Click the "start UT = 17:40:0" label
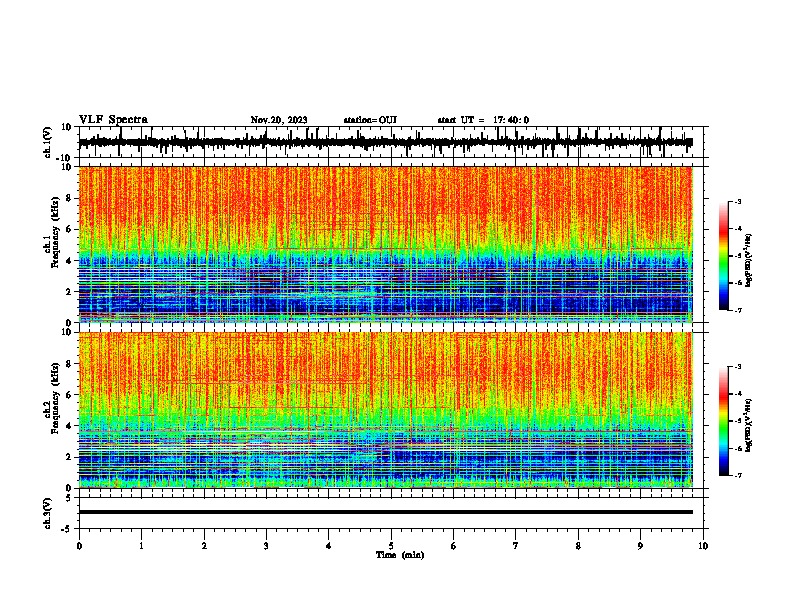The width and height of the screenshot is (792, 612). (483, 120)
